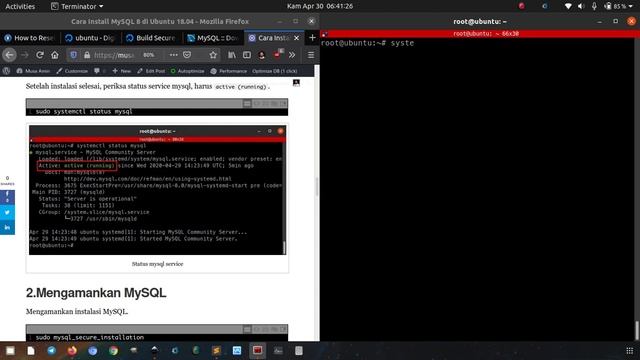Click Terminator red title bar group icon
This screenshot has height=360, width=640.
tap(324, 34)
